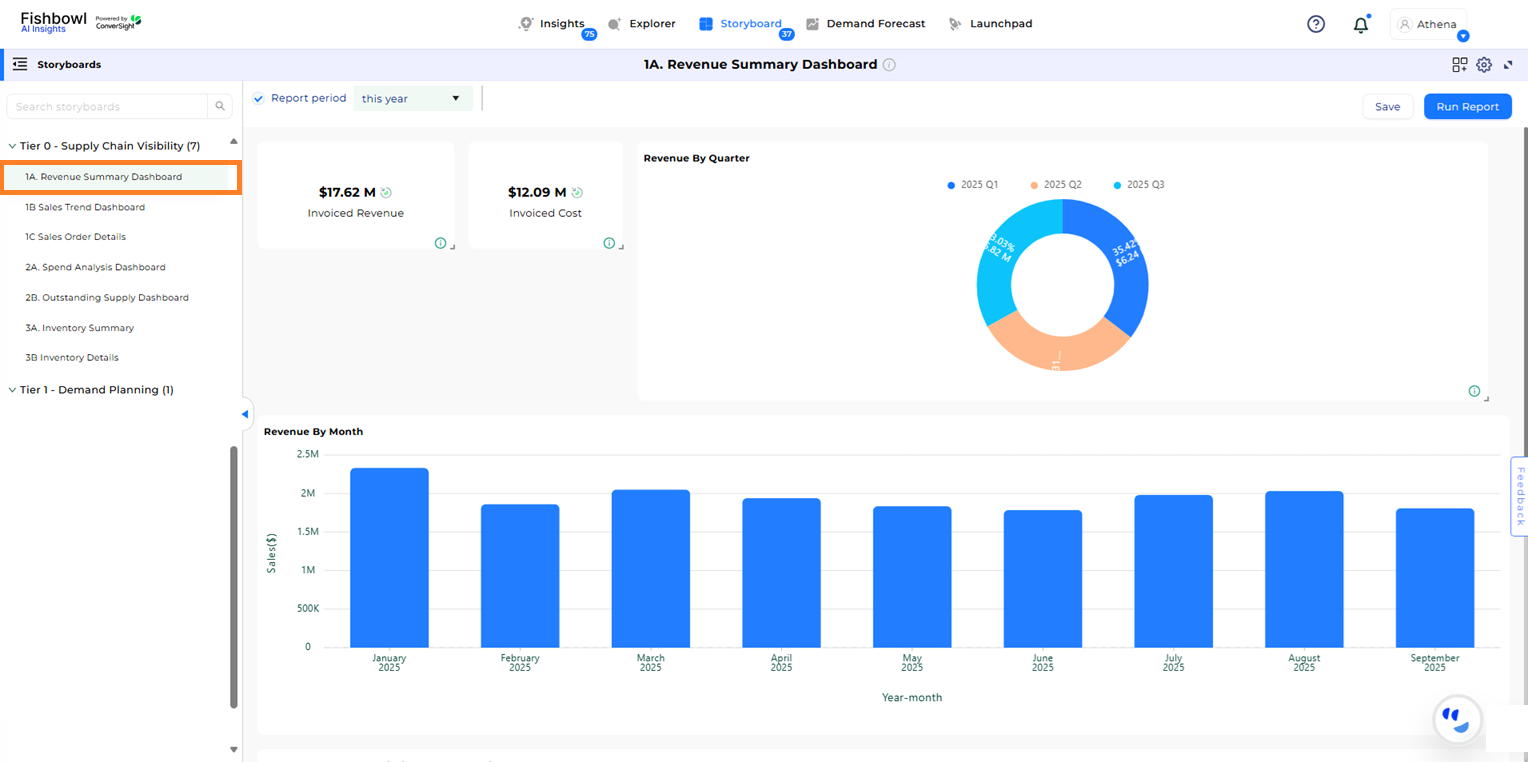Click the add widget icon
The height and width of the screenshot is (762, 1528).
click(x=1459, y=64)
